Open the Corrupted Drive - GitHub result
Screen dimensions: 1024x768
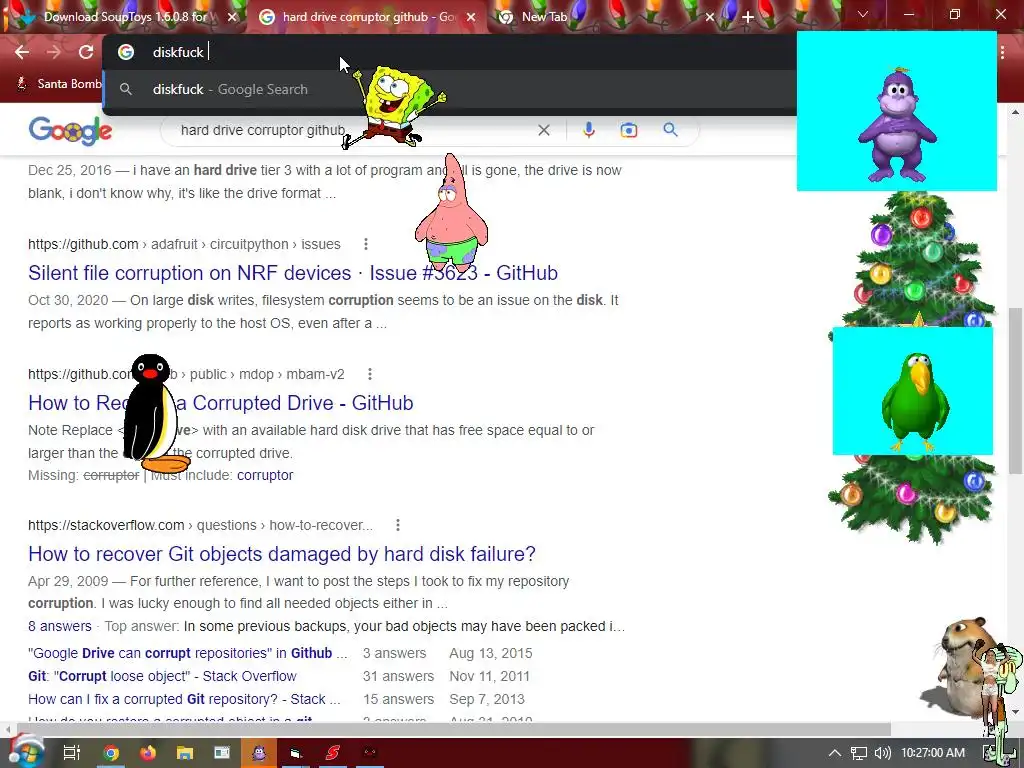[221, 403]
